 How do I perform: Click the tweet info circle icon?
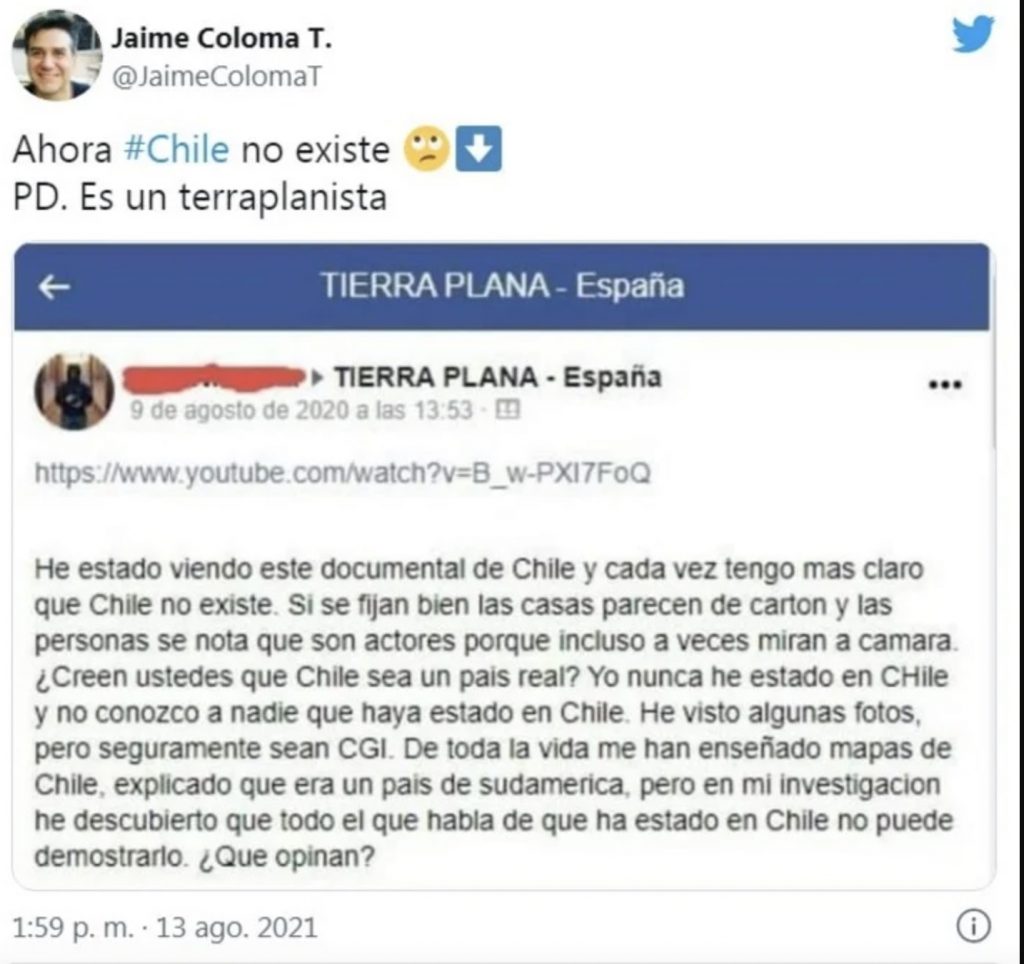(973, 926)
